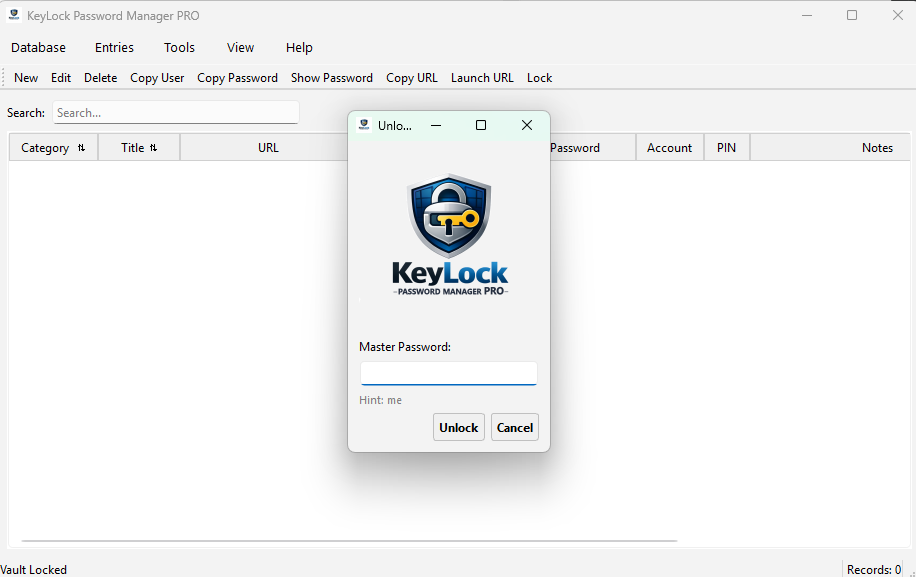Click the "Search:" label
The height and width of the screenshot is (577, 916).
tap(26, 113)
